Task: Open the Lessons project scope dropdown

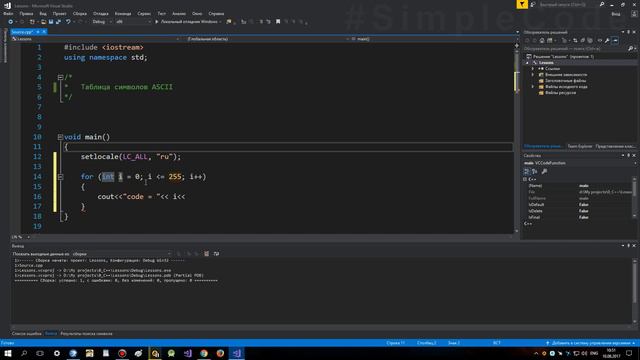Action: [x=96, y=39]
